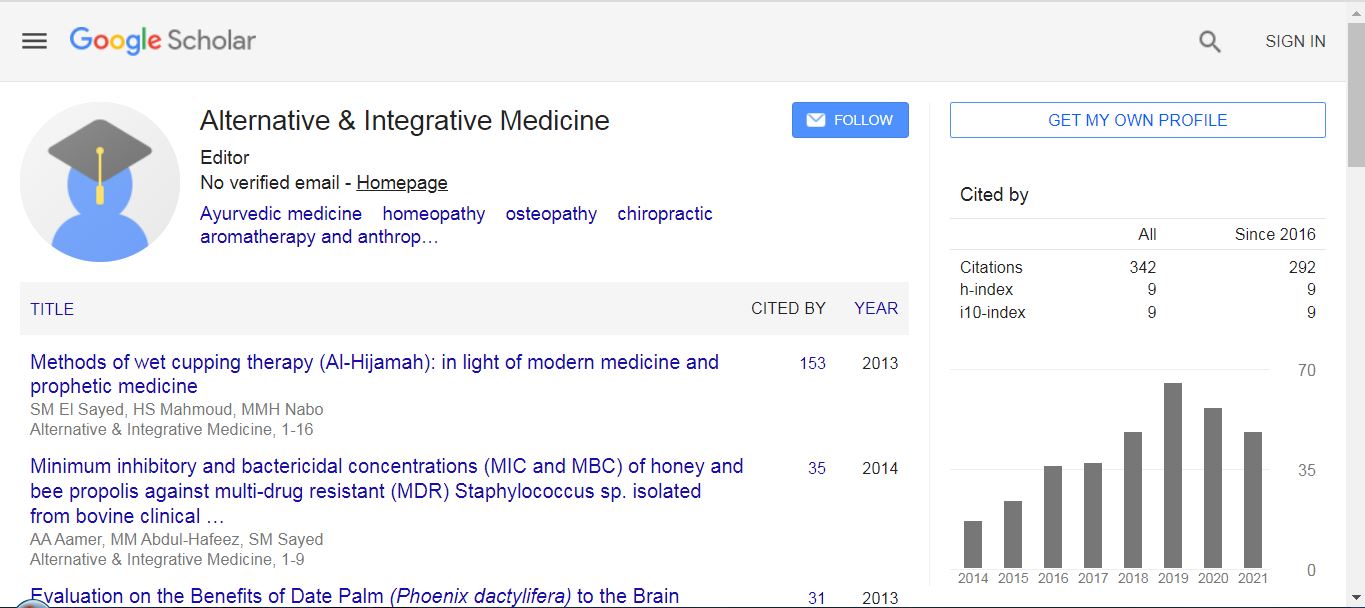
Task: Click the search magnifier icon
Action: (x=1210, y=42)
